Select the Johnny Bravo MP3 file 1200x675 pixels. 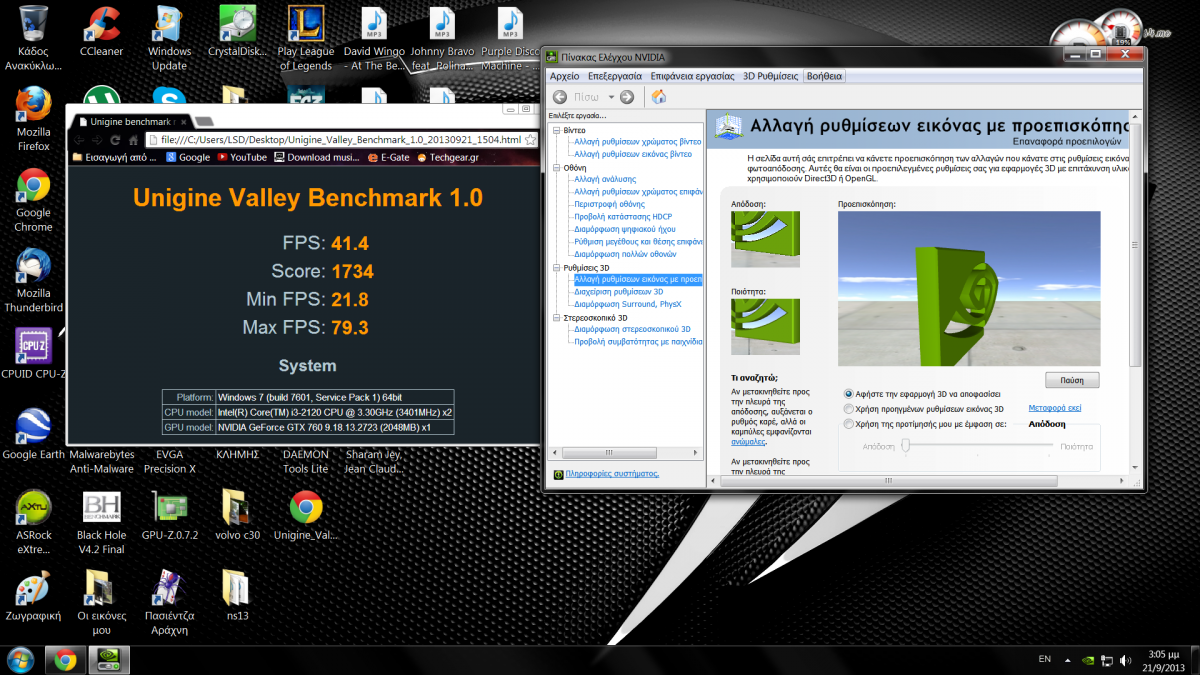click(441, 40)
